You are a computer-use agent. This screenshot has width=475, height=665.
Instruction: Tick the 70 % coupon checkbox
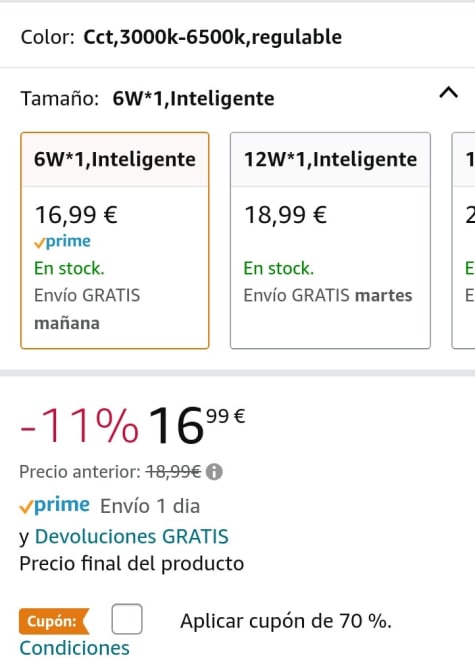[127, 619]
